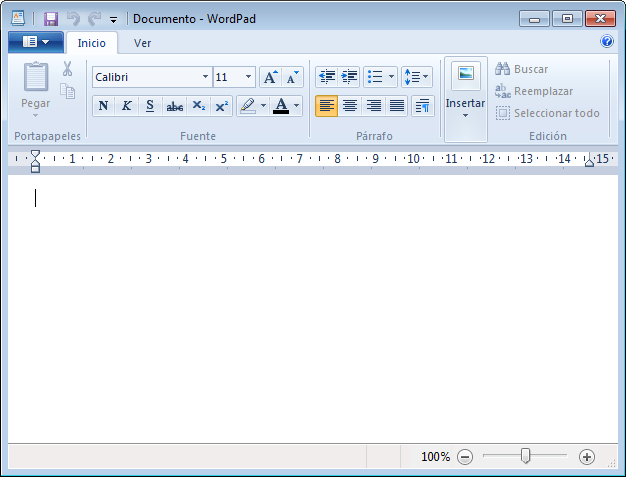This screenshot has width=626, height=477.
Task: Toggle Bold (N) formatting
Action: [103, 106]
